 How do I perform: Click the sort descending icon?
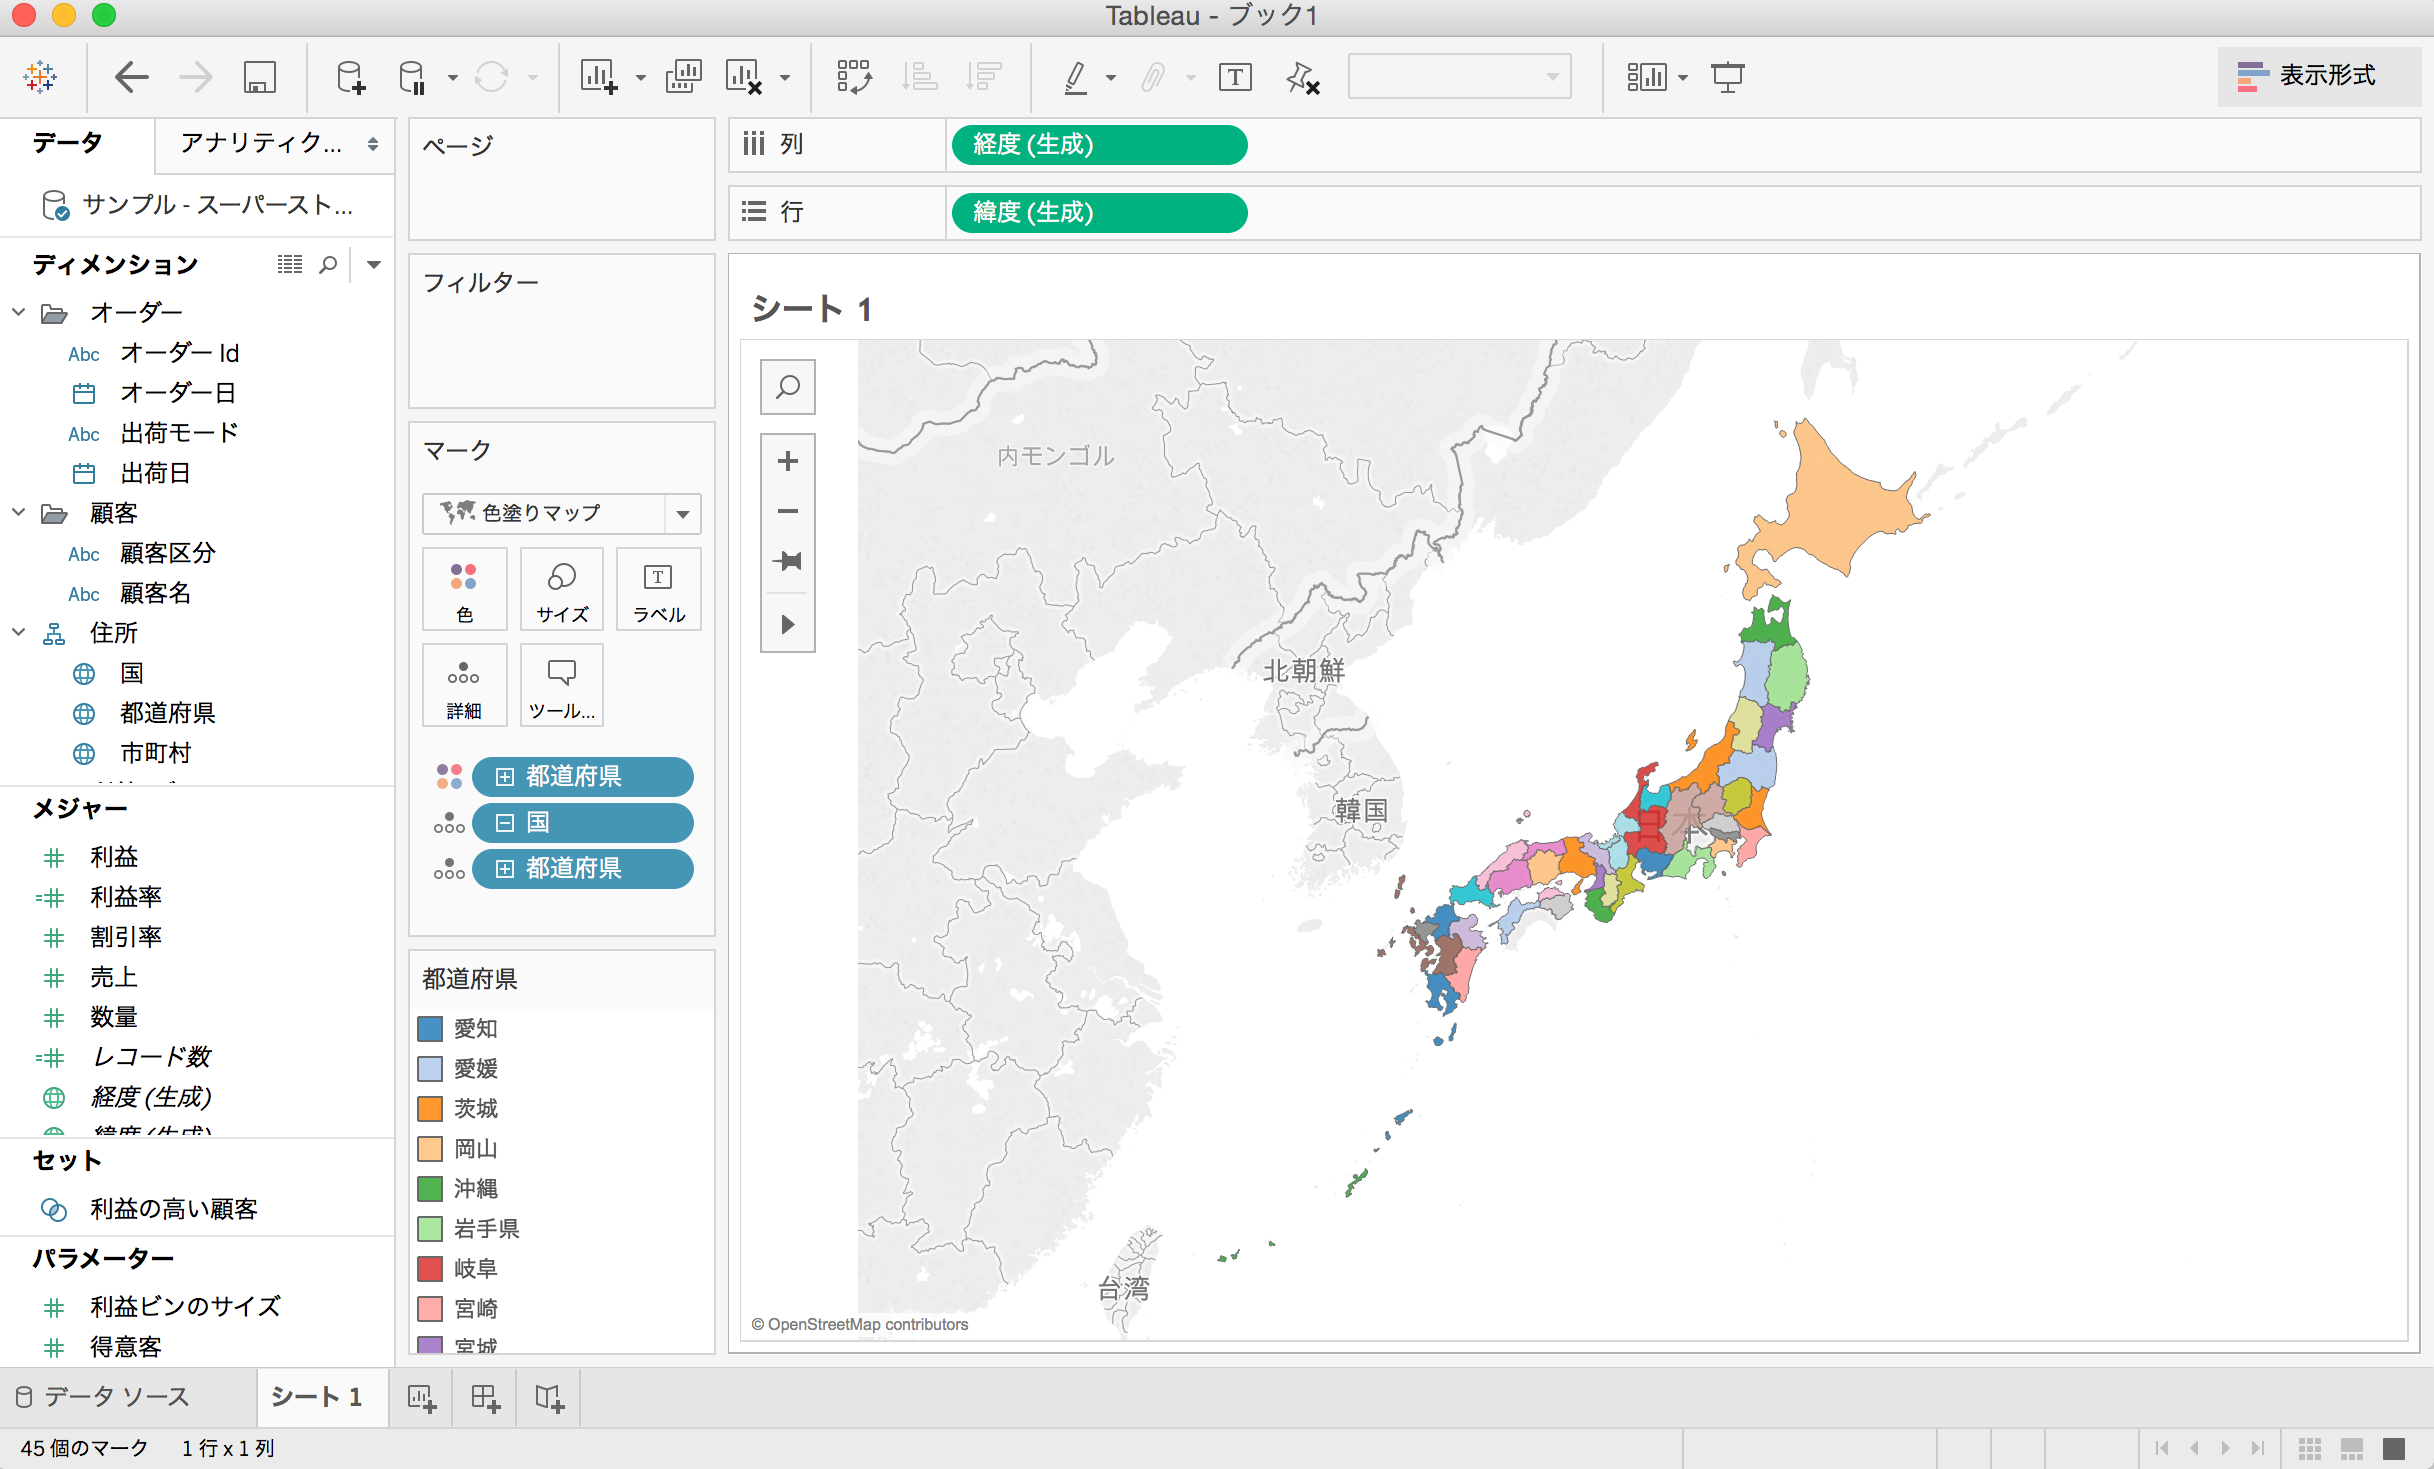pyautogui.click(x=984, y=77)
